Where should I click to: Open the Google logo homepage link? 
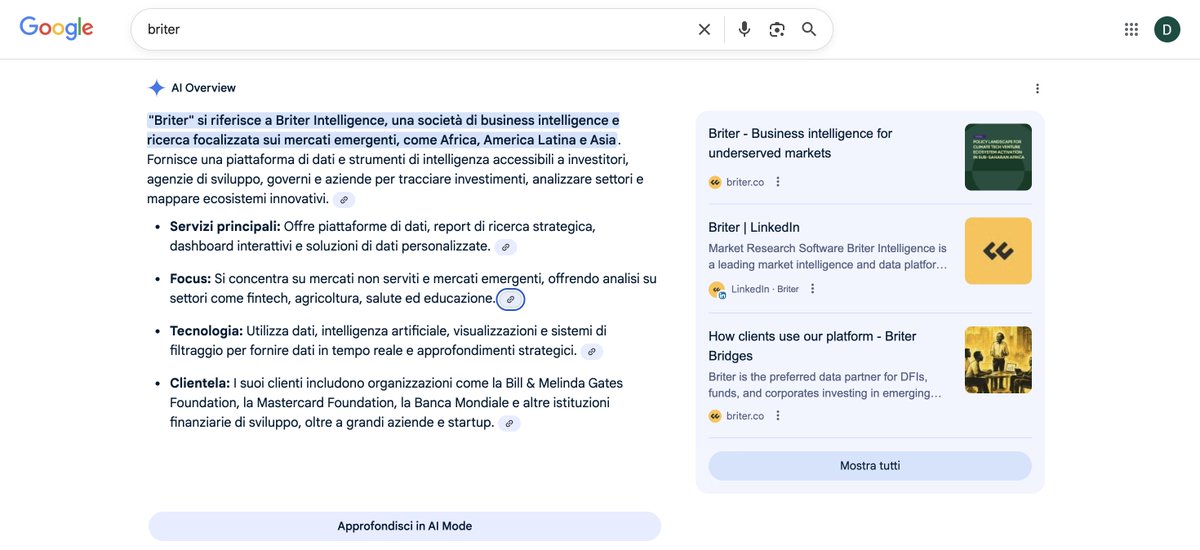pyautogui.click(x=57, y=28)
